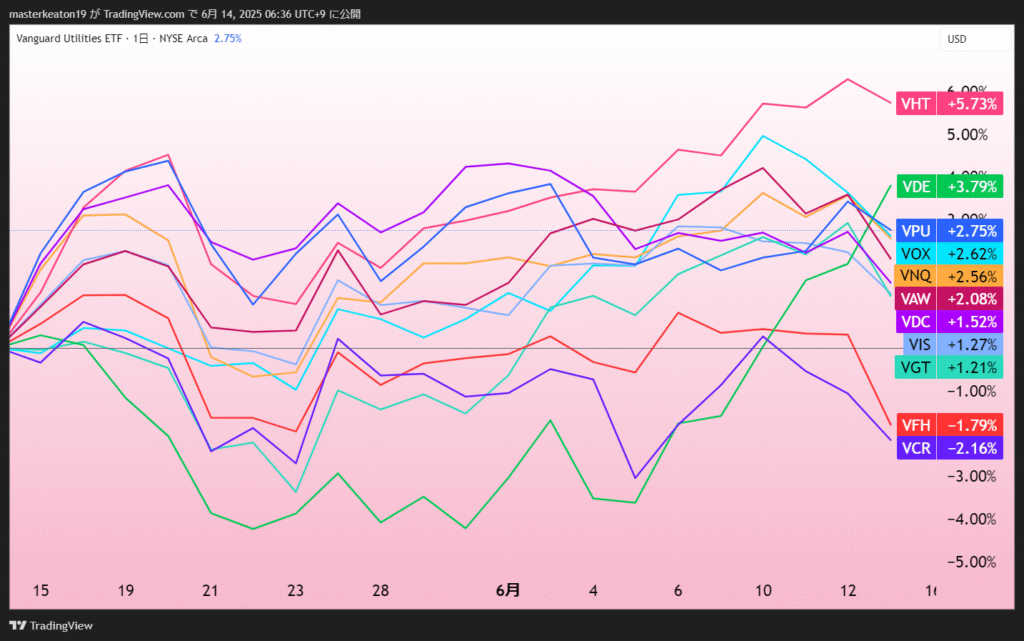Click the date label 21 on time axis
The height and width of the screenshot is (641, 1024).
point(210,591)
